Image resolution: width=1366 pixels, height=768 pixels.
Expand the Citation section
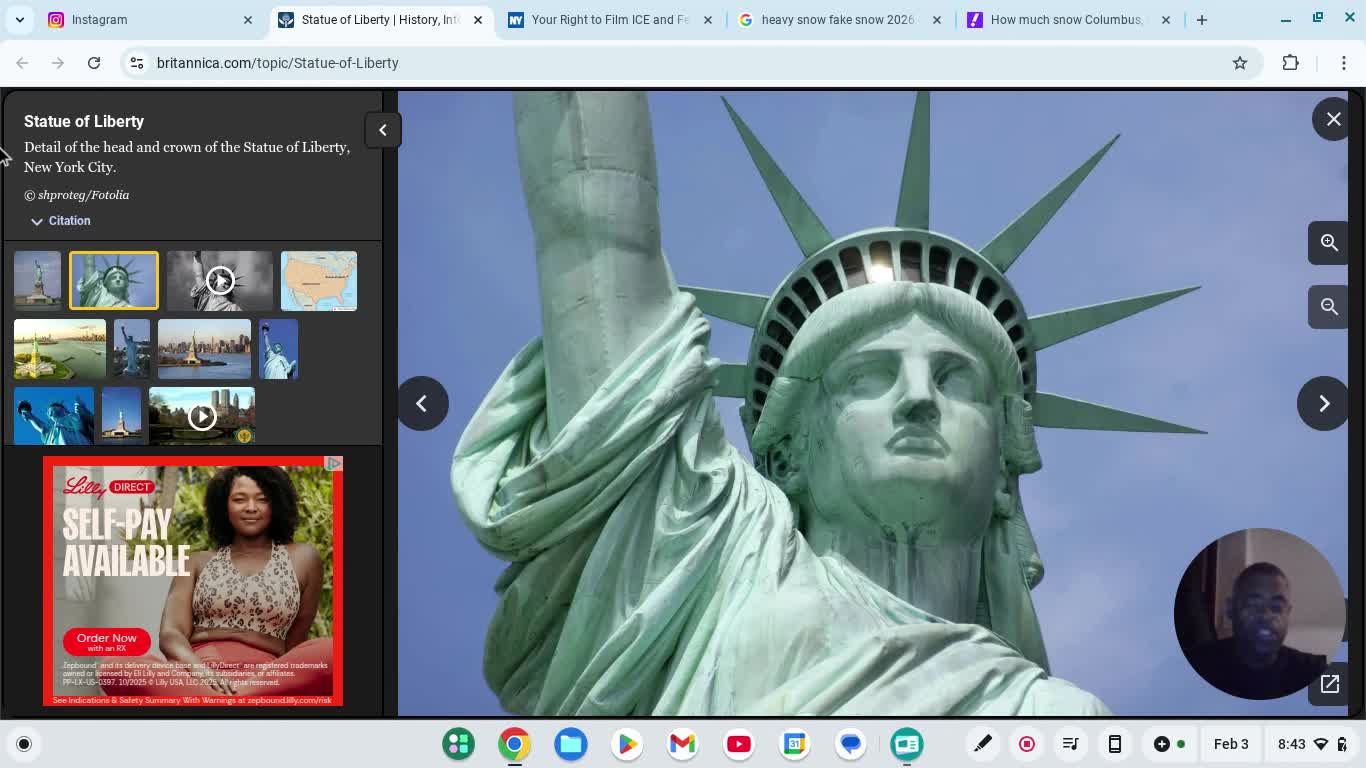point(60,221)
